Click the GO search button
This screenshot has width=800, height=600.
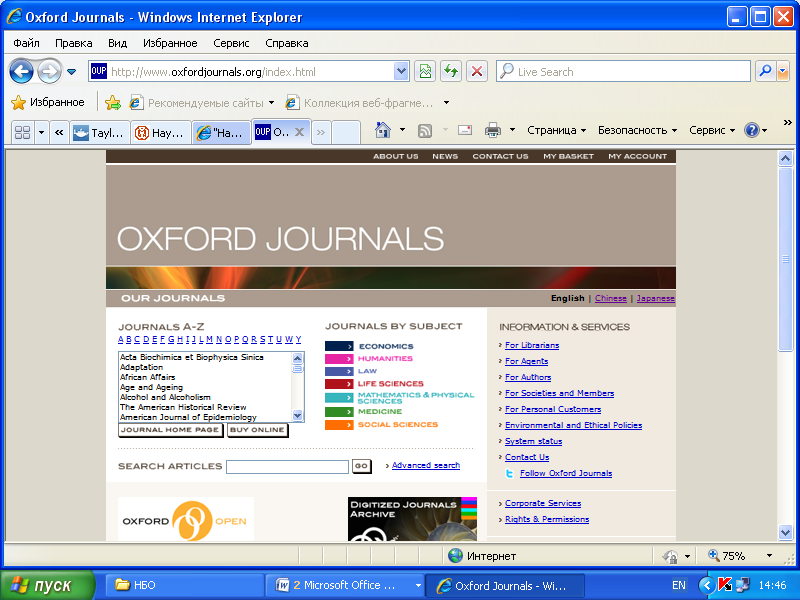click(361, 466)
